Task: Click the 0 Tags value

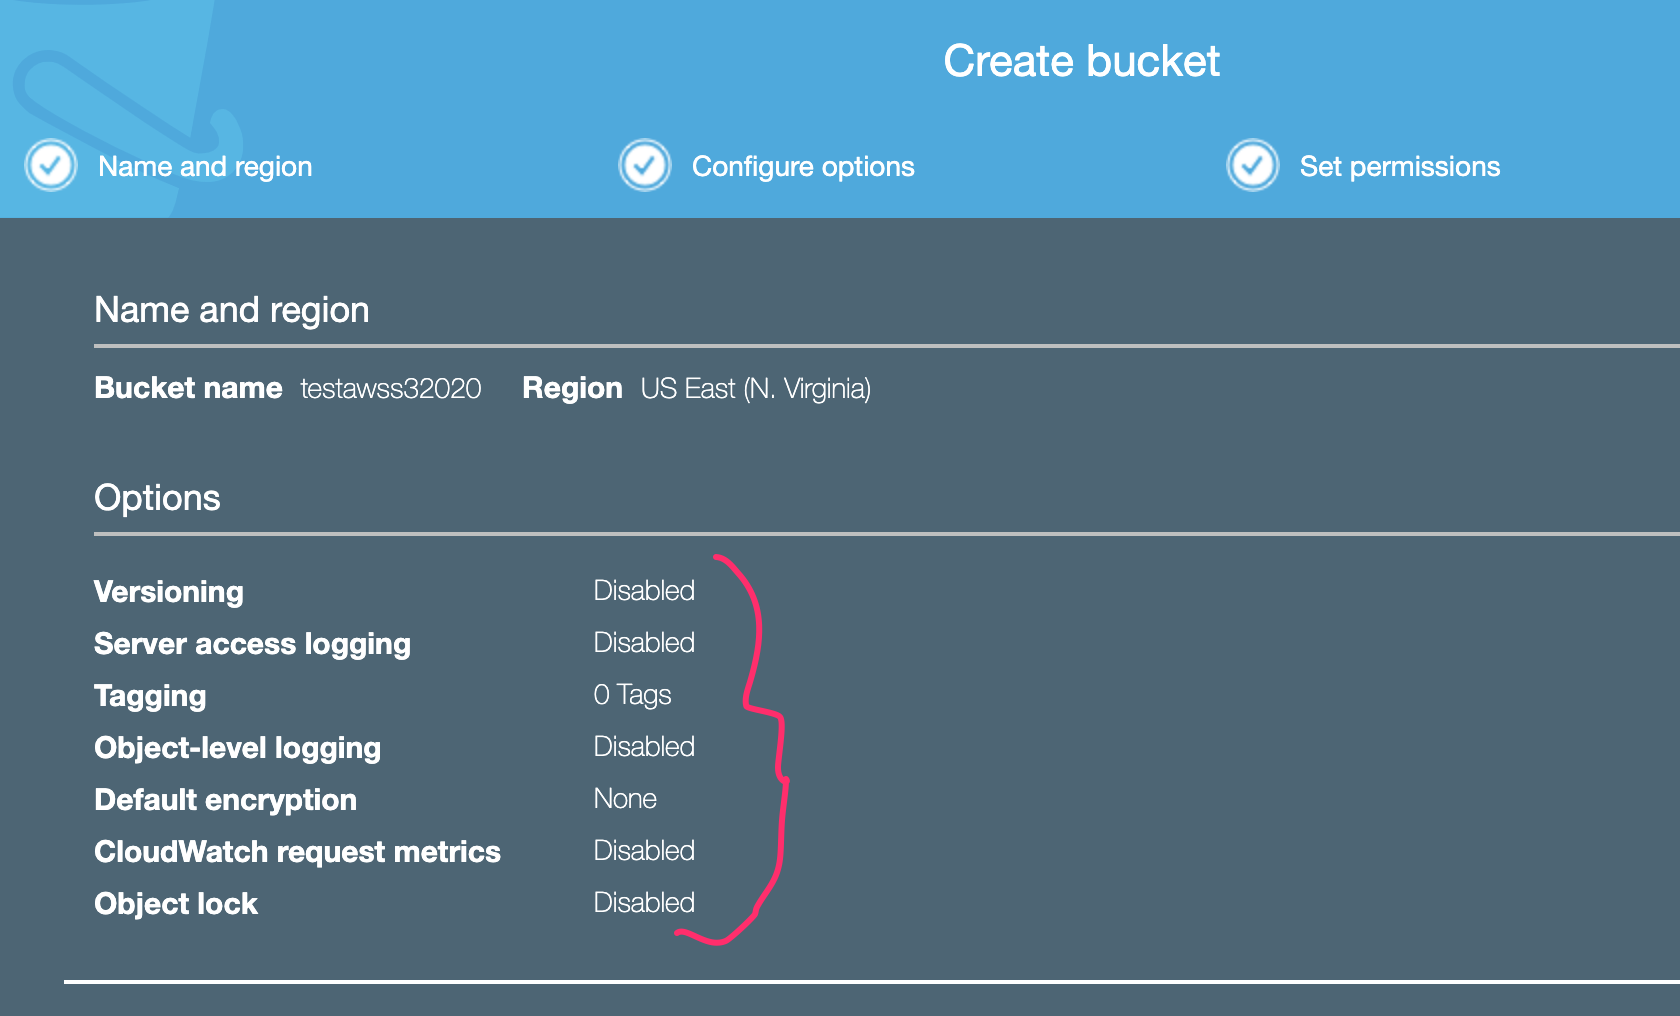Action: point(632,695)
